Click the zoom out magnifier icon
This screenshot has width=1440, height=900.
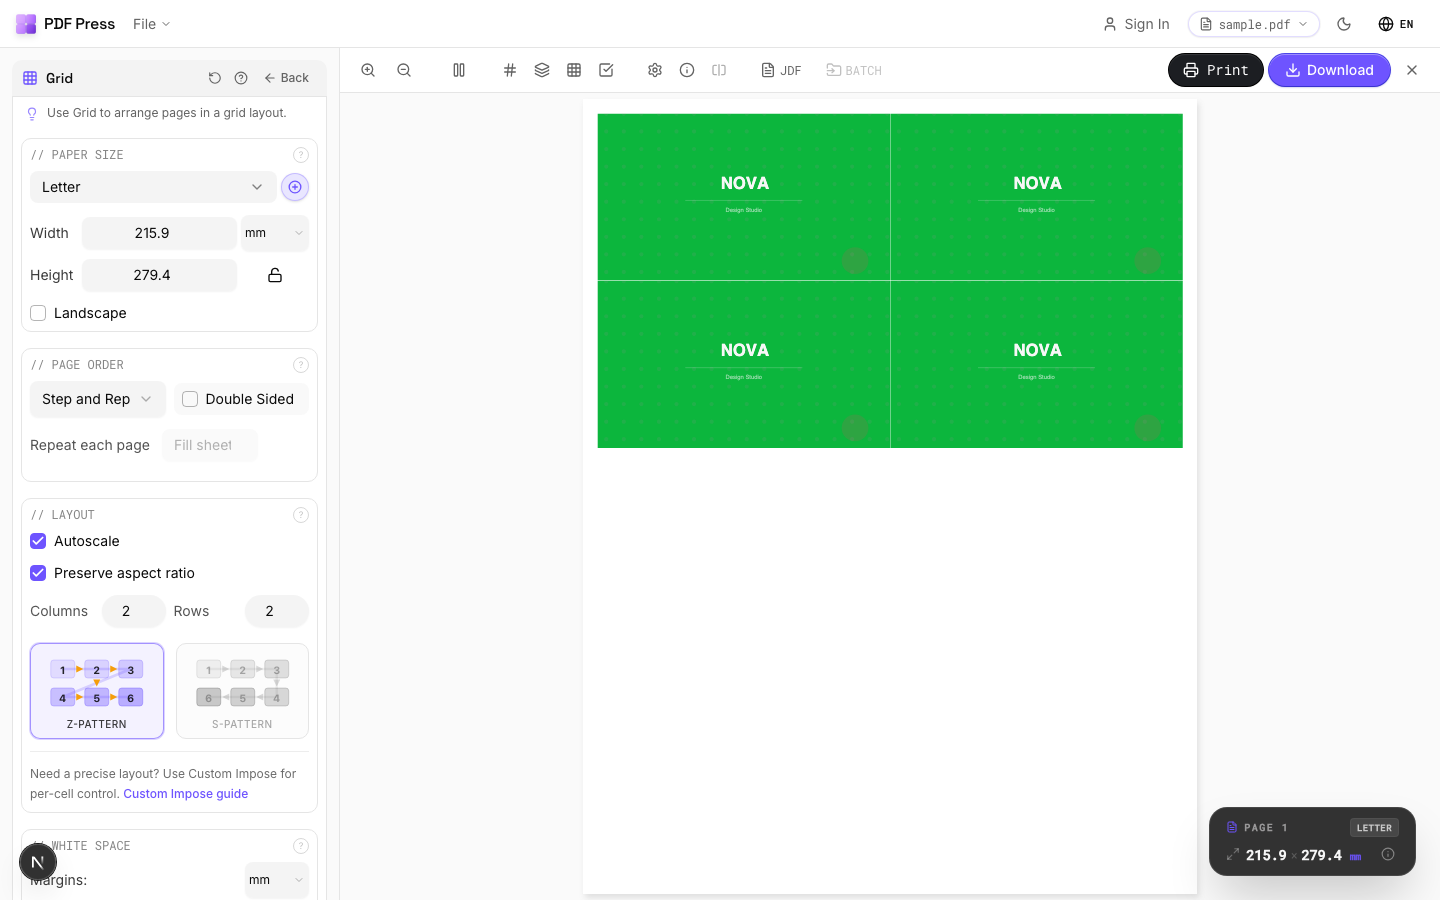point(404,70)
